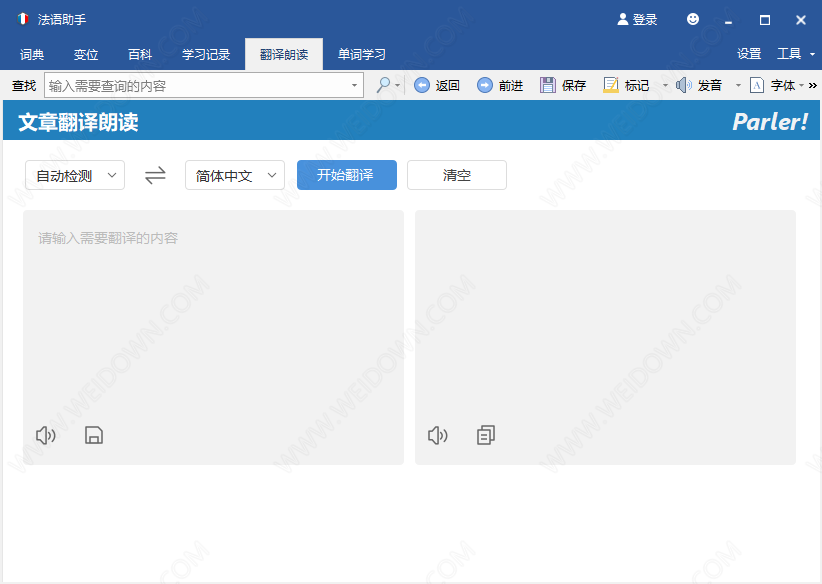822x584 pixels.
Task: Open the 自动检测 source language dropdown
Action: click(75, 175)
